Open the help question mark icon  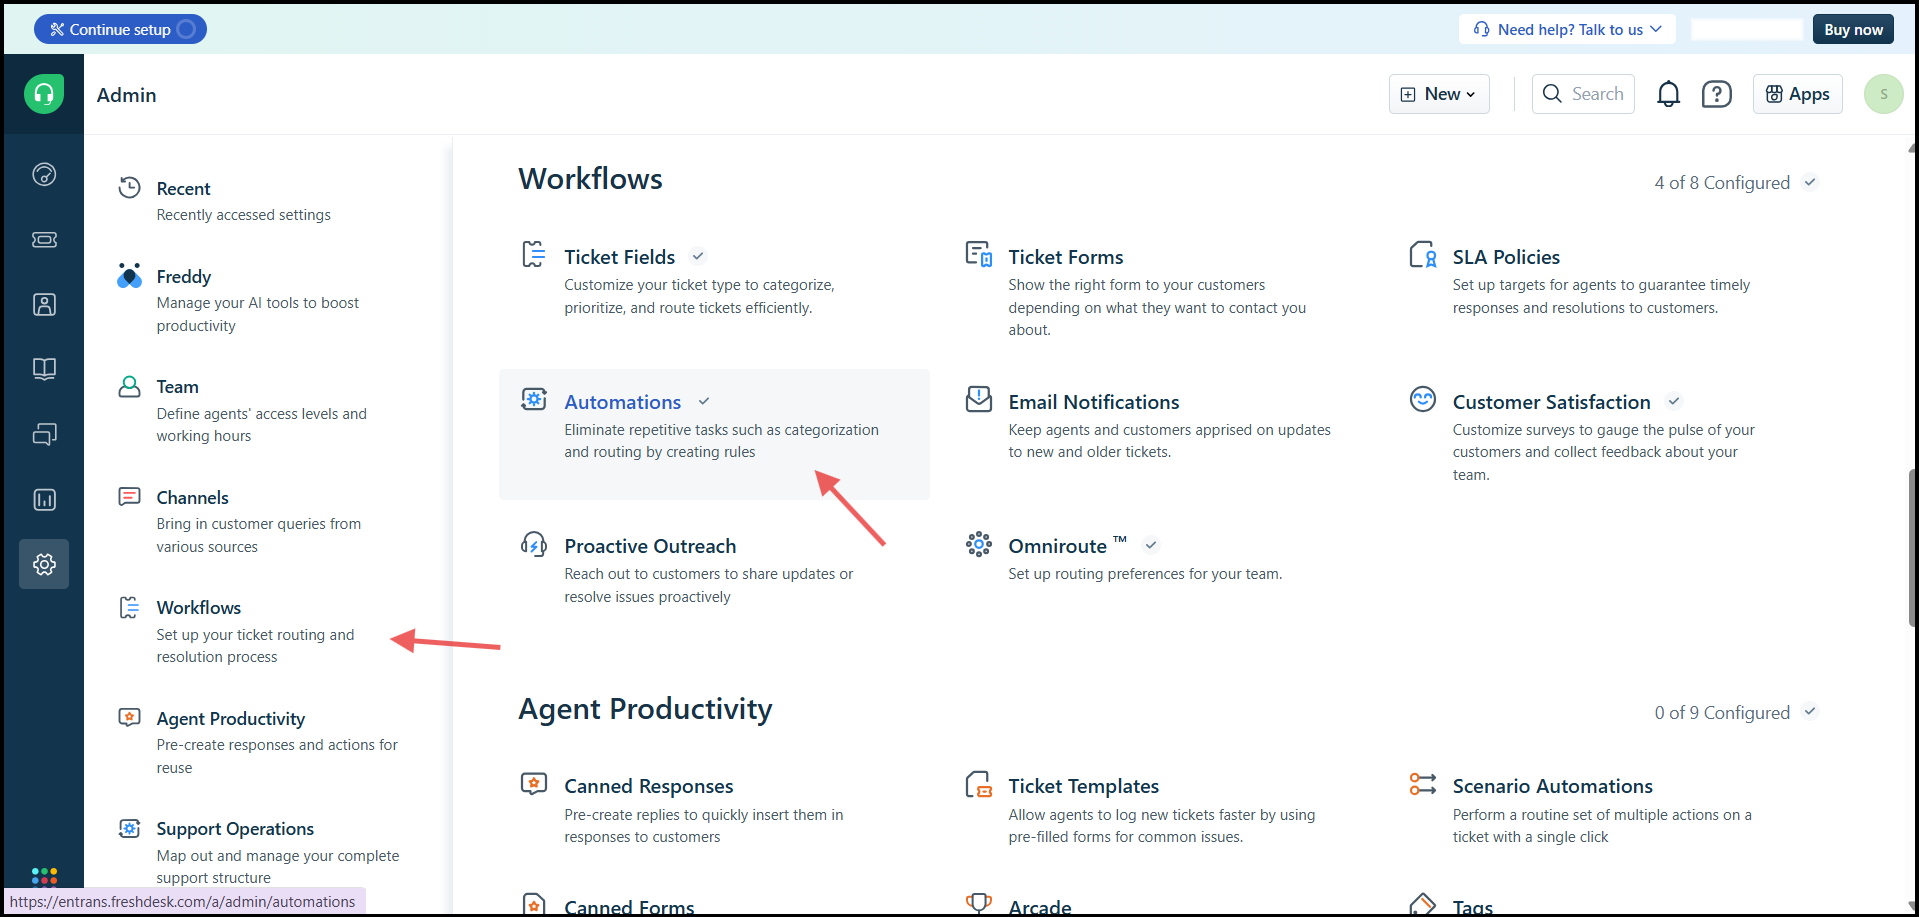coord(1717,94)
